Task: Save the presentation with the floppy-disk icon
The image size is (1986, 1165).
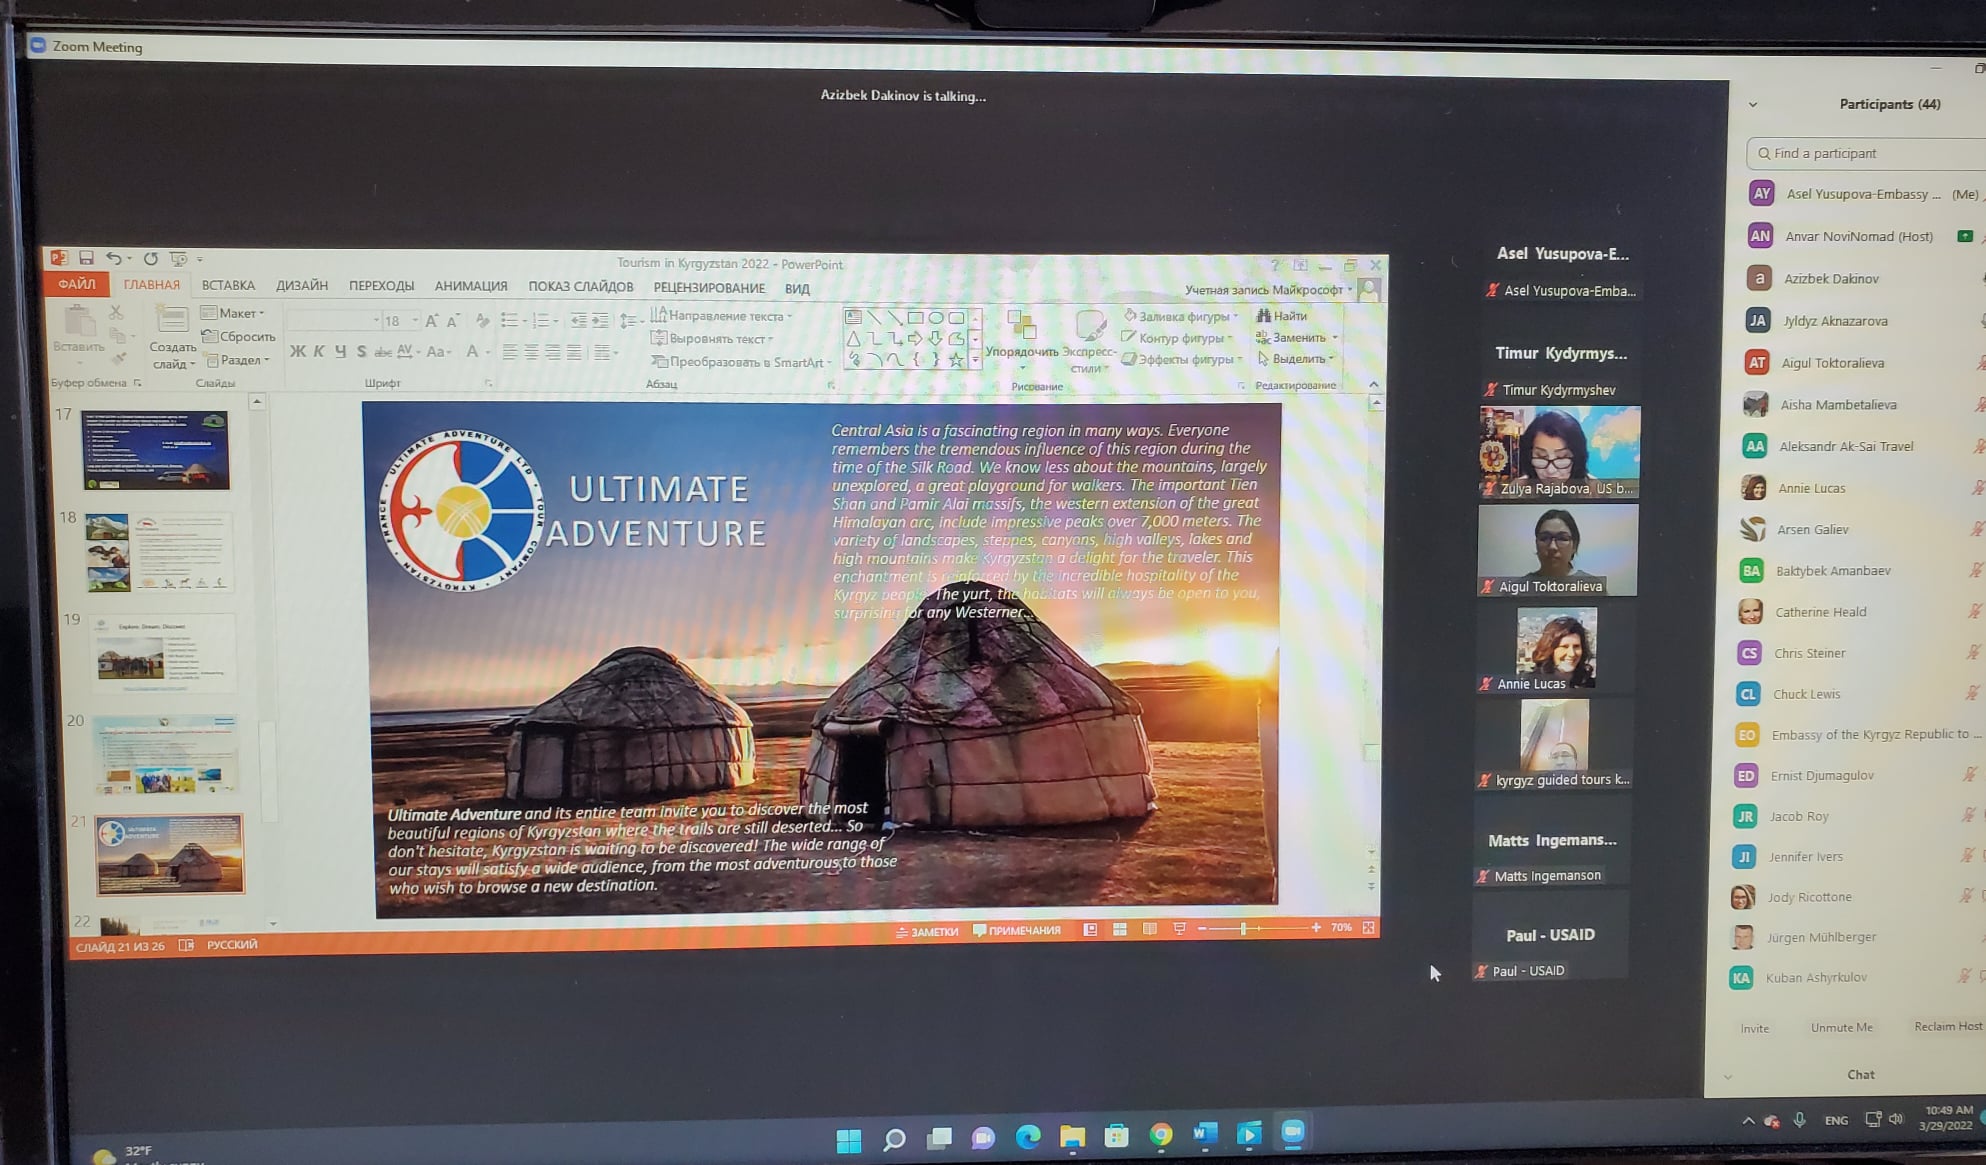Action: [x=86, y=258]
